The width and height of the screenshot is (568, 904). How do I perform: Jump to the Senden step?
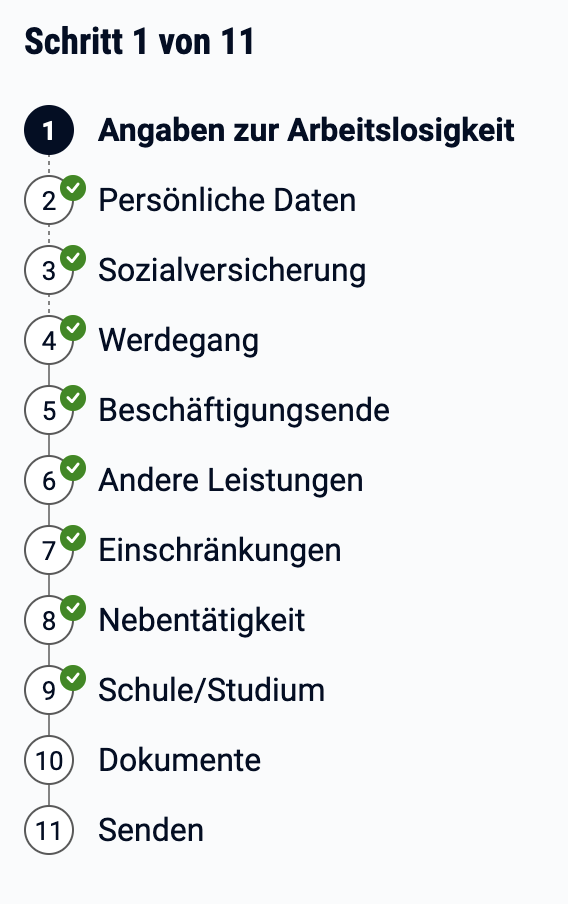tap(151, 830)
